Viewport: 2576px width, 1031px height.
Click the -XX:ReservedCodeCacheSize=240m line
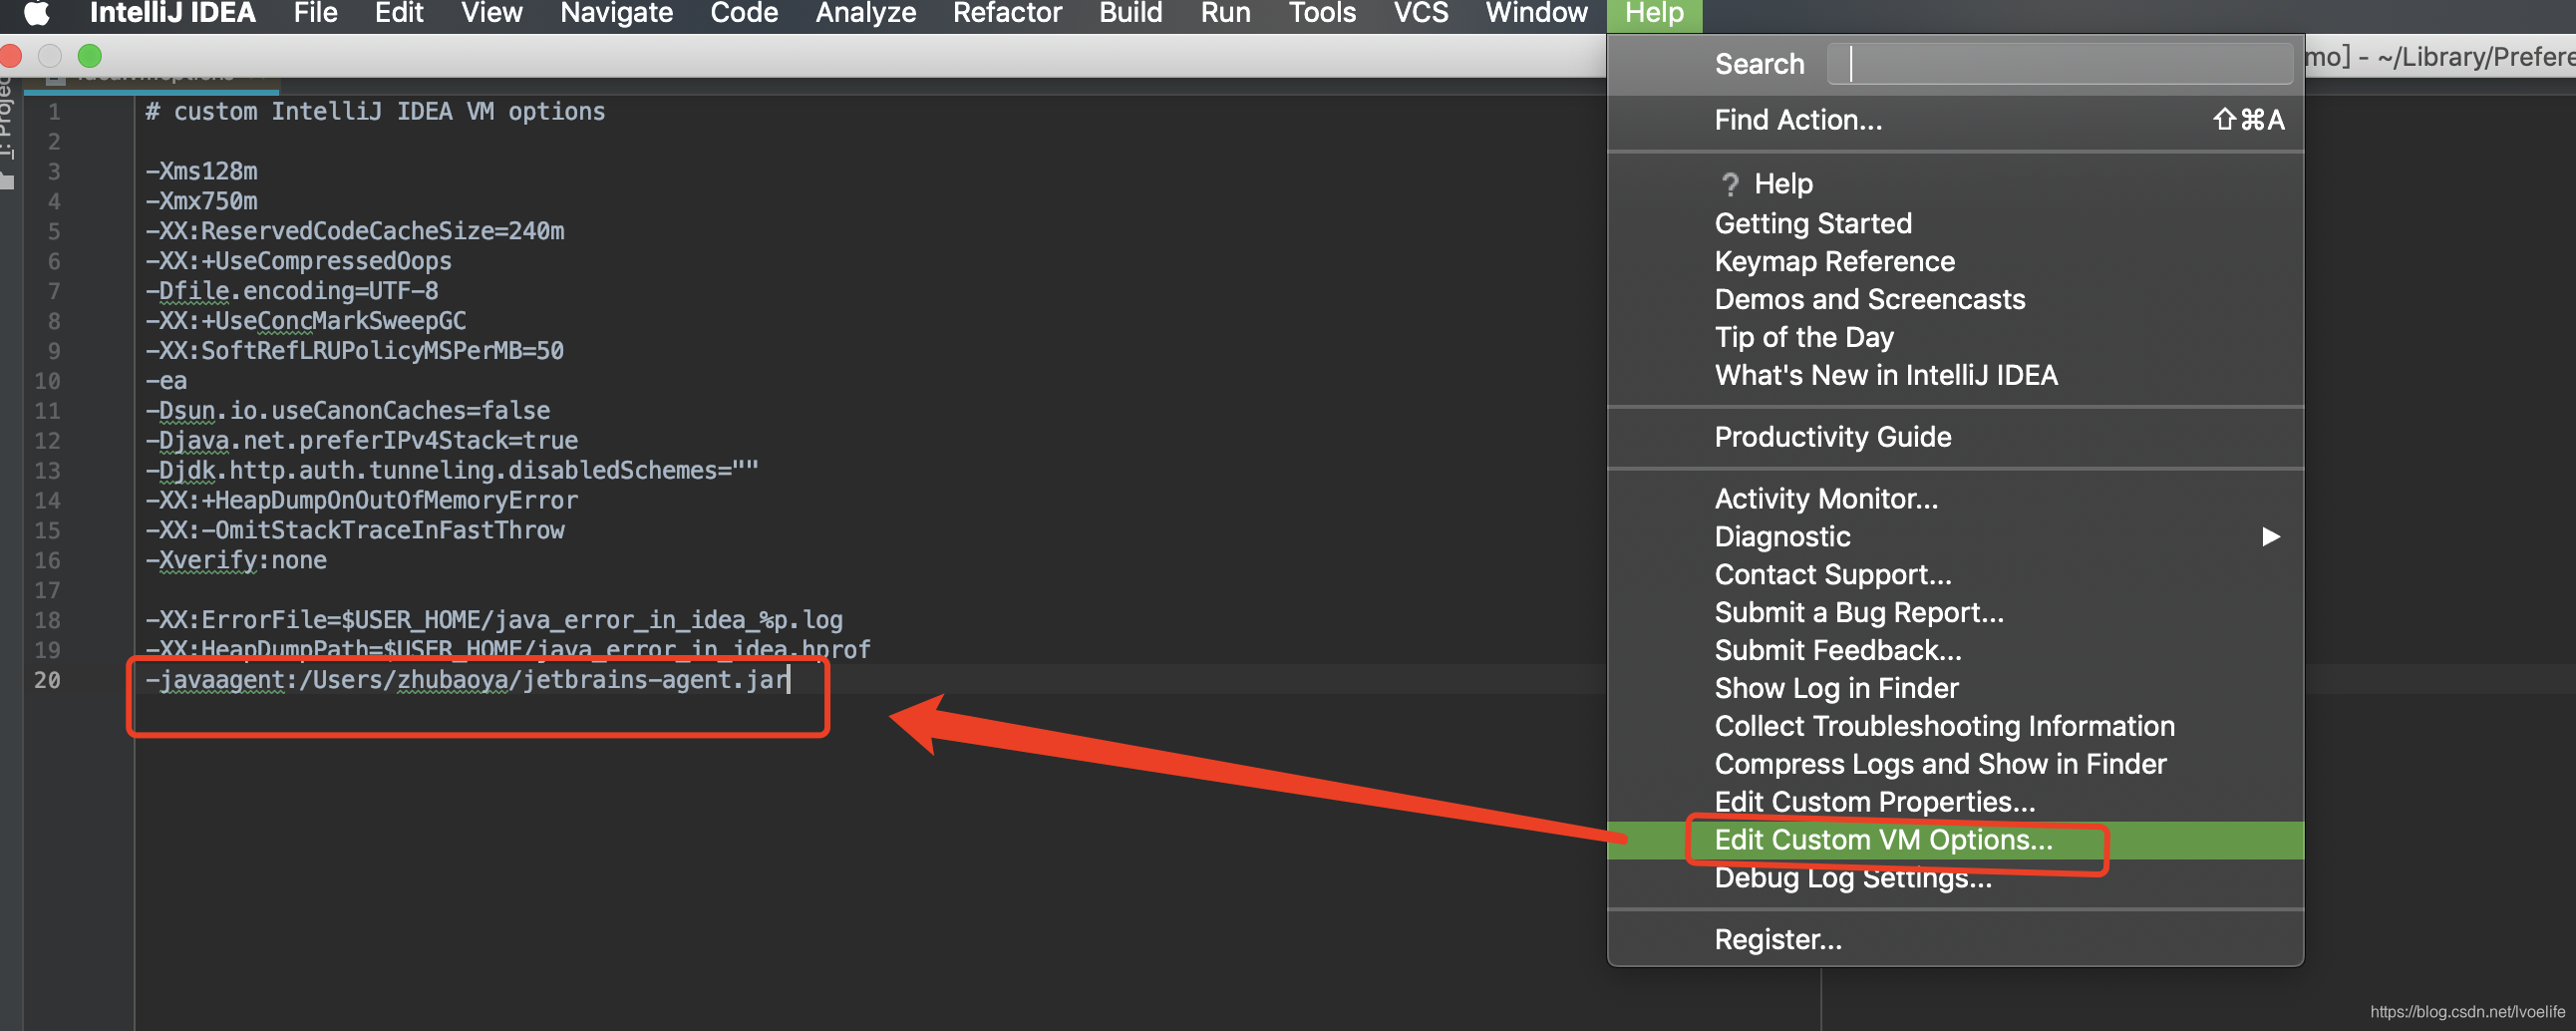pos(355,231)
